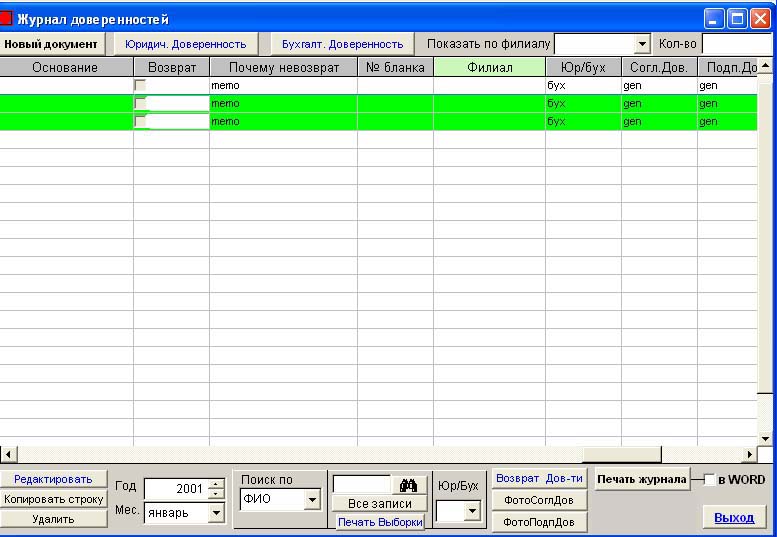Image resolution: width=777 pixels, height=537 pixels.
Task: Select '№ бланка' column header
Action: 395,67
